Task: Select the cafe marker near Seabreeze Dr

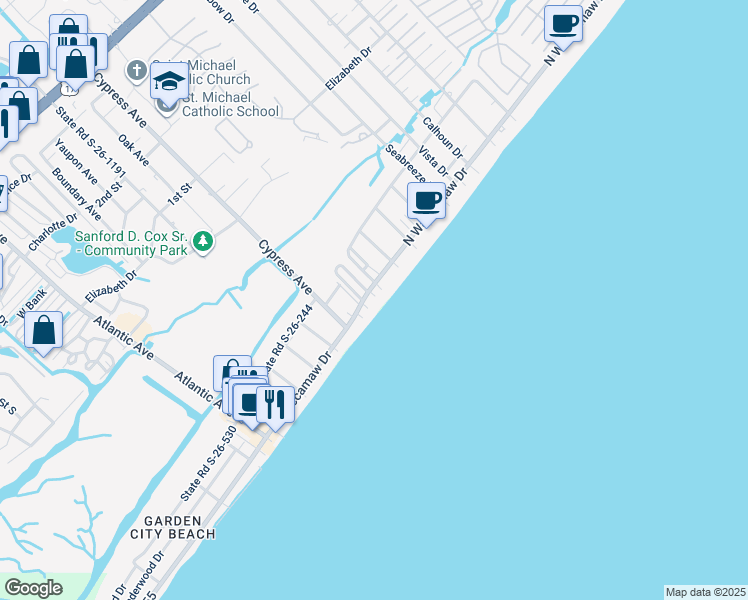Action: click(x=426, y=202)
